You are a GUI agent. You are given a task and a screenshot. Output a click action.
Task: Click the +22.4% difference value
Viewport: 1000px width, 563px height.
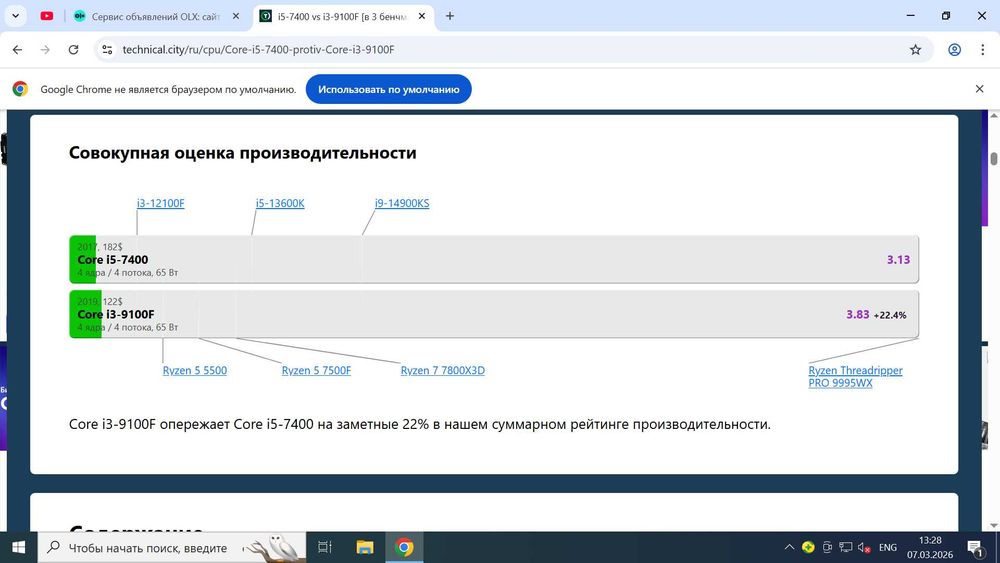pyautogui.click(x=890, y=315)
